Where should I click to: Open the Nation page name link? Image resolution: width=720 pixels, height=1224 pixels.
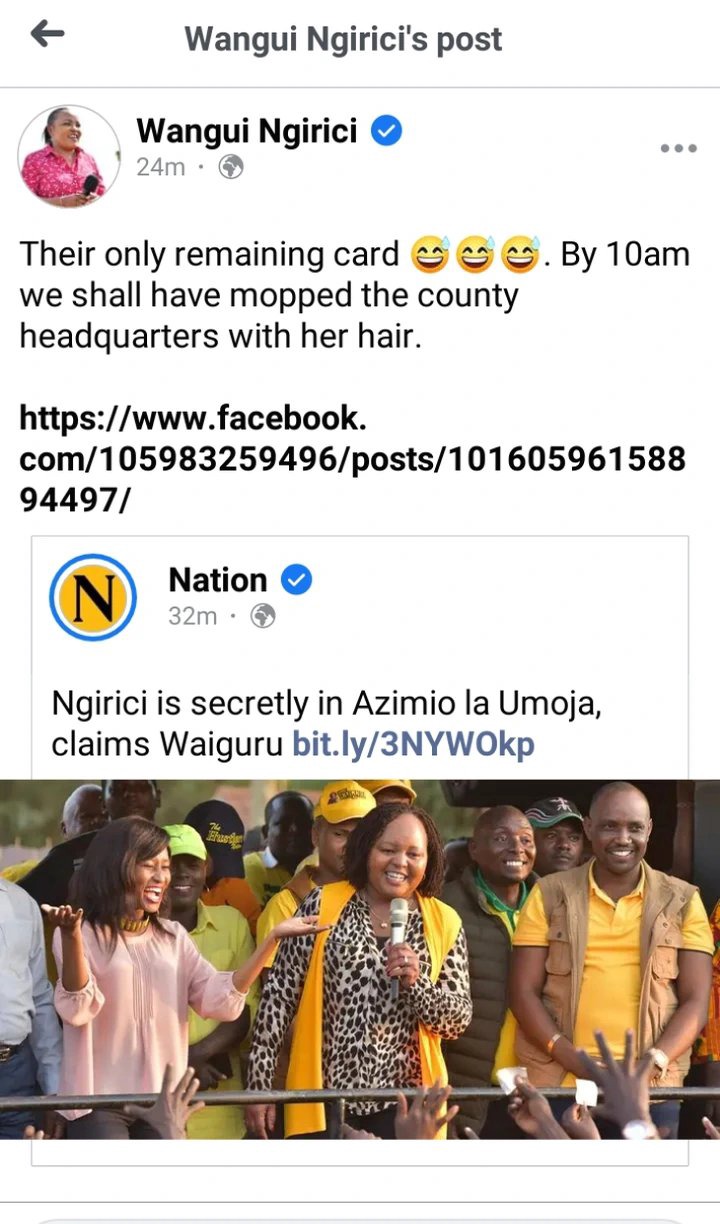coord(218,580)
